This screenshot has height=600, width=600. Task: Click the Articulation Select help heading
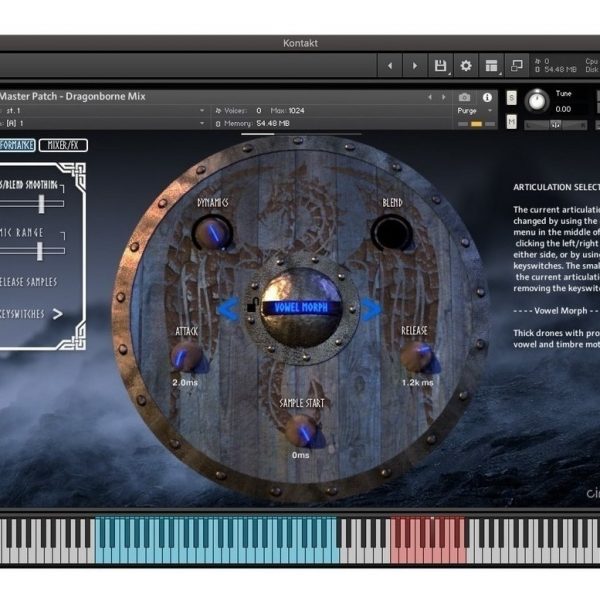click(556, 188)
